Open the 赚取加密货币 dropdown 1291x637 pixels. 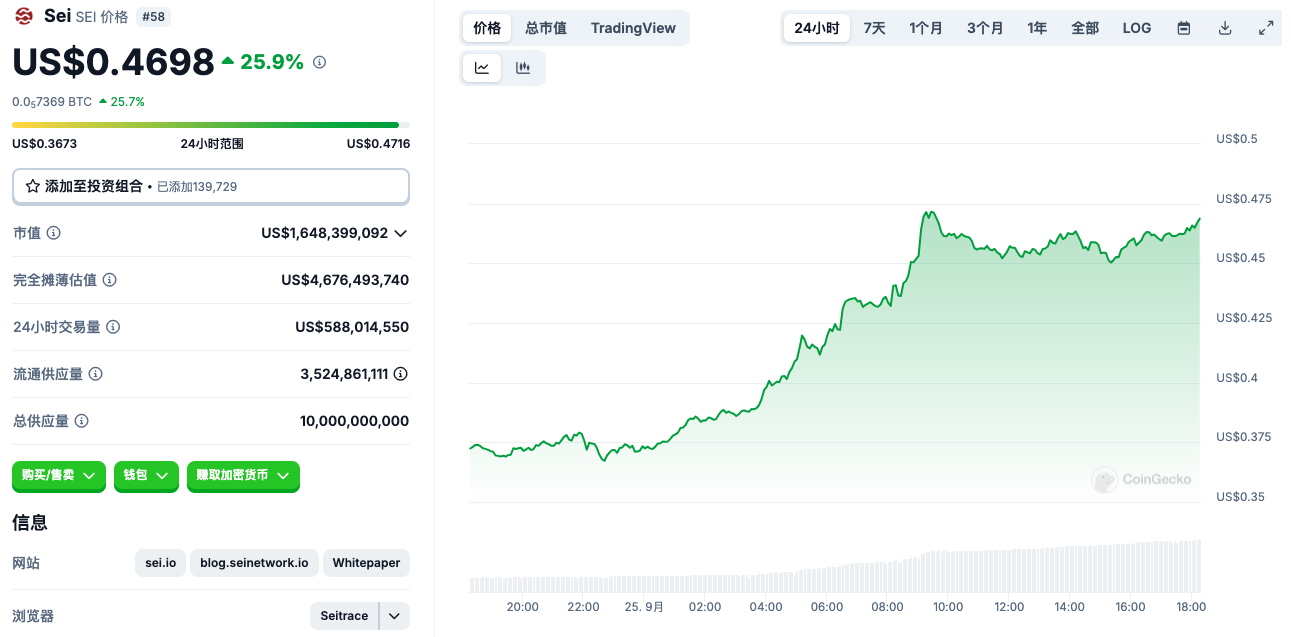[243, 476]
